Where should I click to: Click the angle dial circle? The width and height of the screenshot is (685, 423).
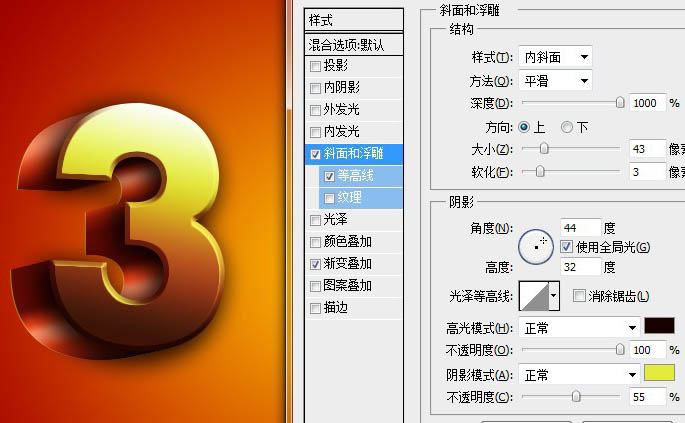click(535, 243)
